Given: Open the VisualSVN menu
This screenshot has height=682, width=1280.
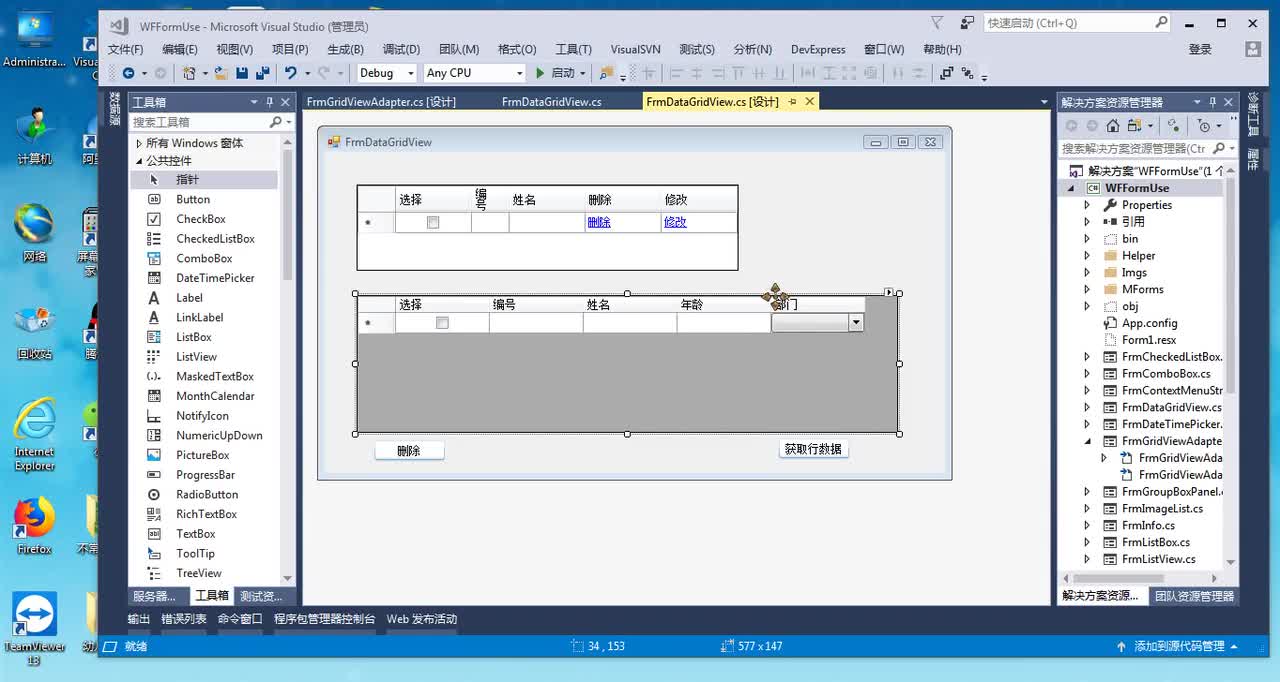Looking at the screenshot, I should [636, 49].
